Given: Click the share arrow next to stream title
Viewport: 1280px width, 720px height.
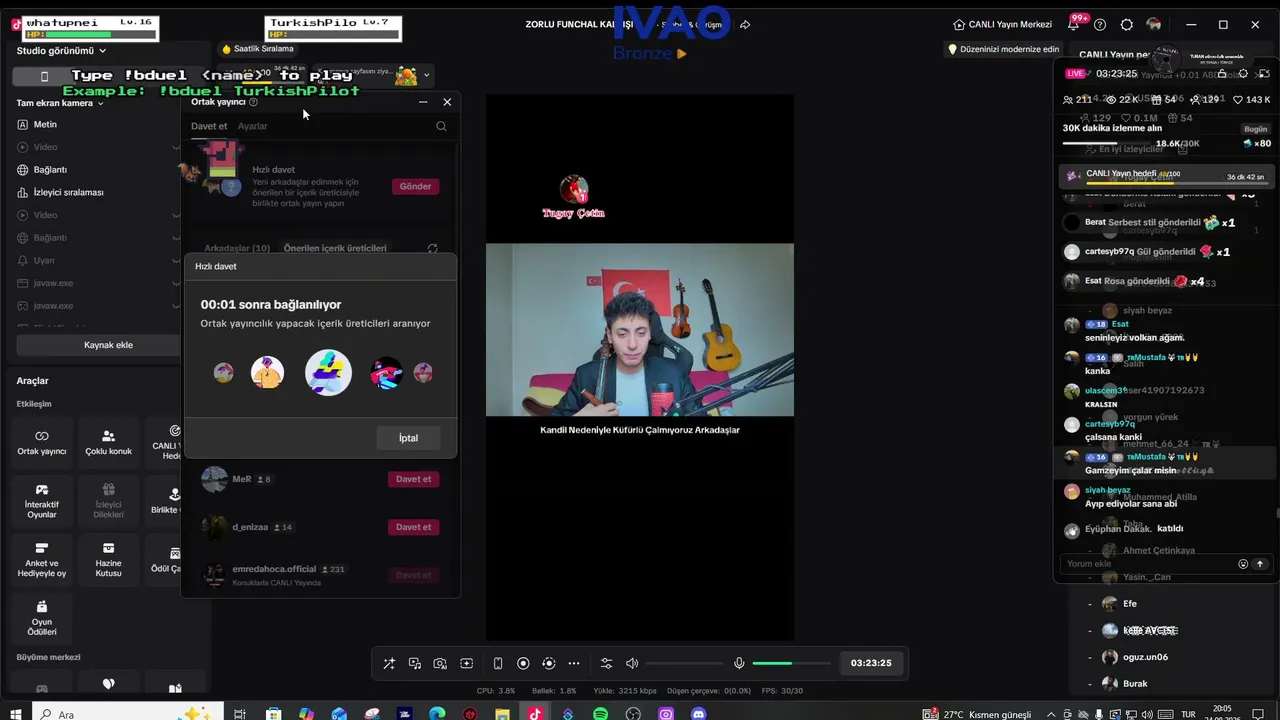Looking at the screenshot, I should pyautogui.click(x=745, y=24).
